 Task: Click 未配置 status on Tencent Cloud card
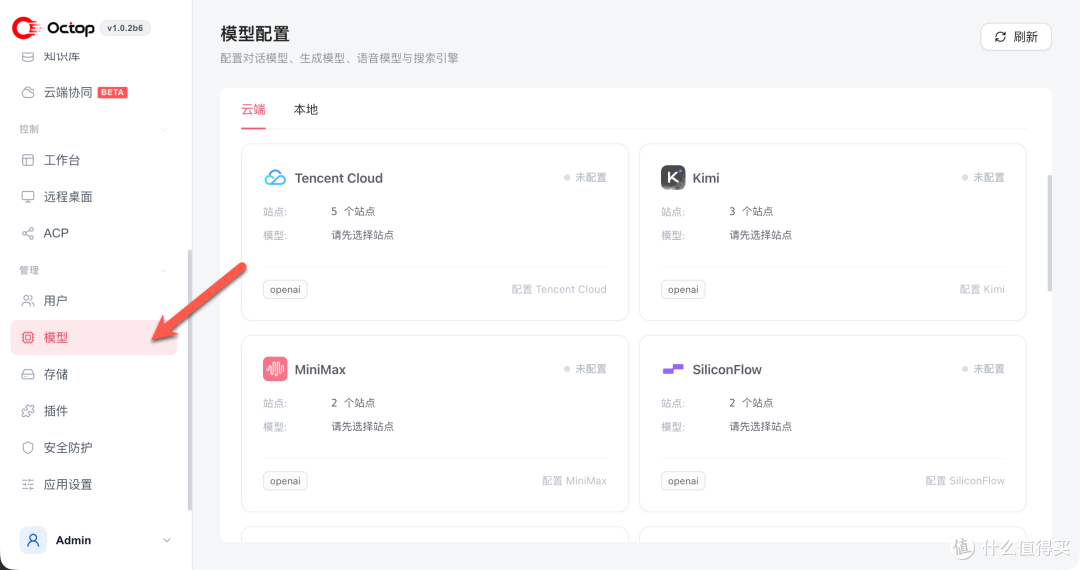tap(585, 178)
